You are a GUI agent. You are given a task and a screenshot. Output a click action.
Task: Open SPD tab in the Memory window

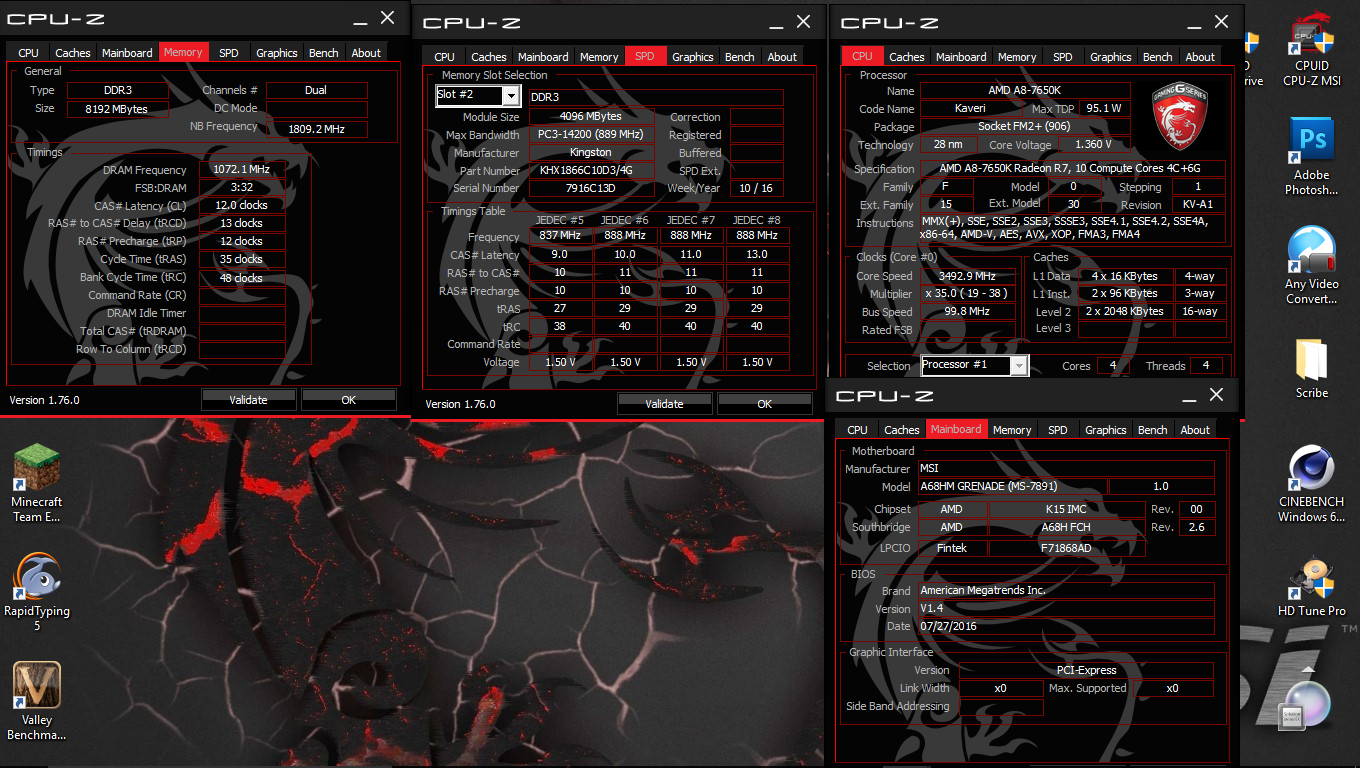point(229,53)
